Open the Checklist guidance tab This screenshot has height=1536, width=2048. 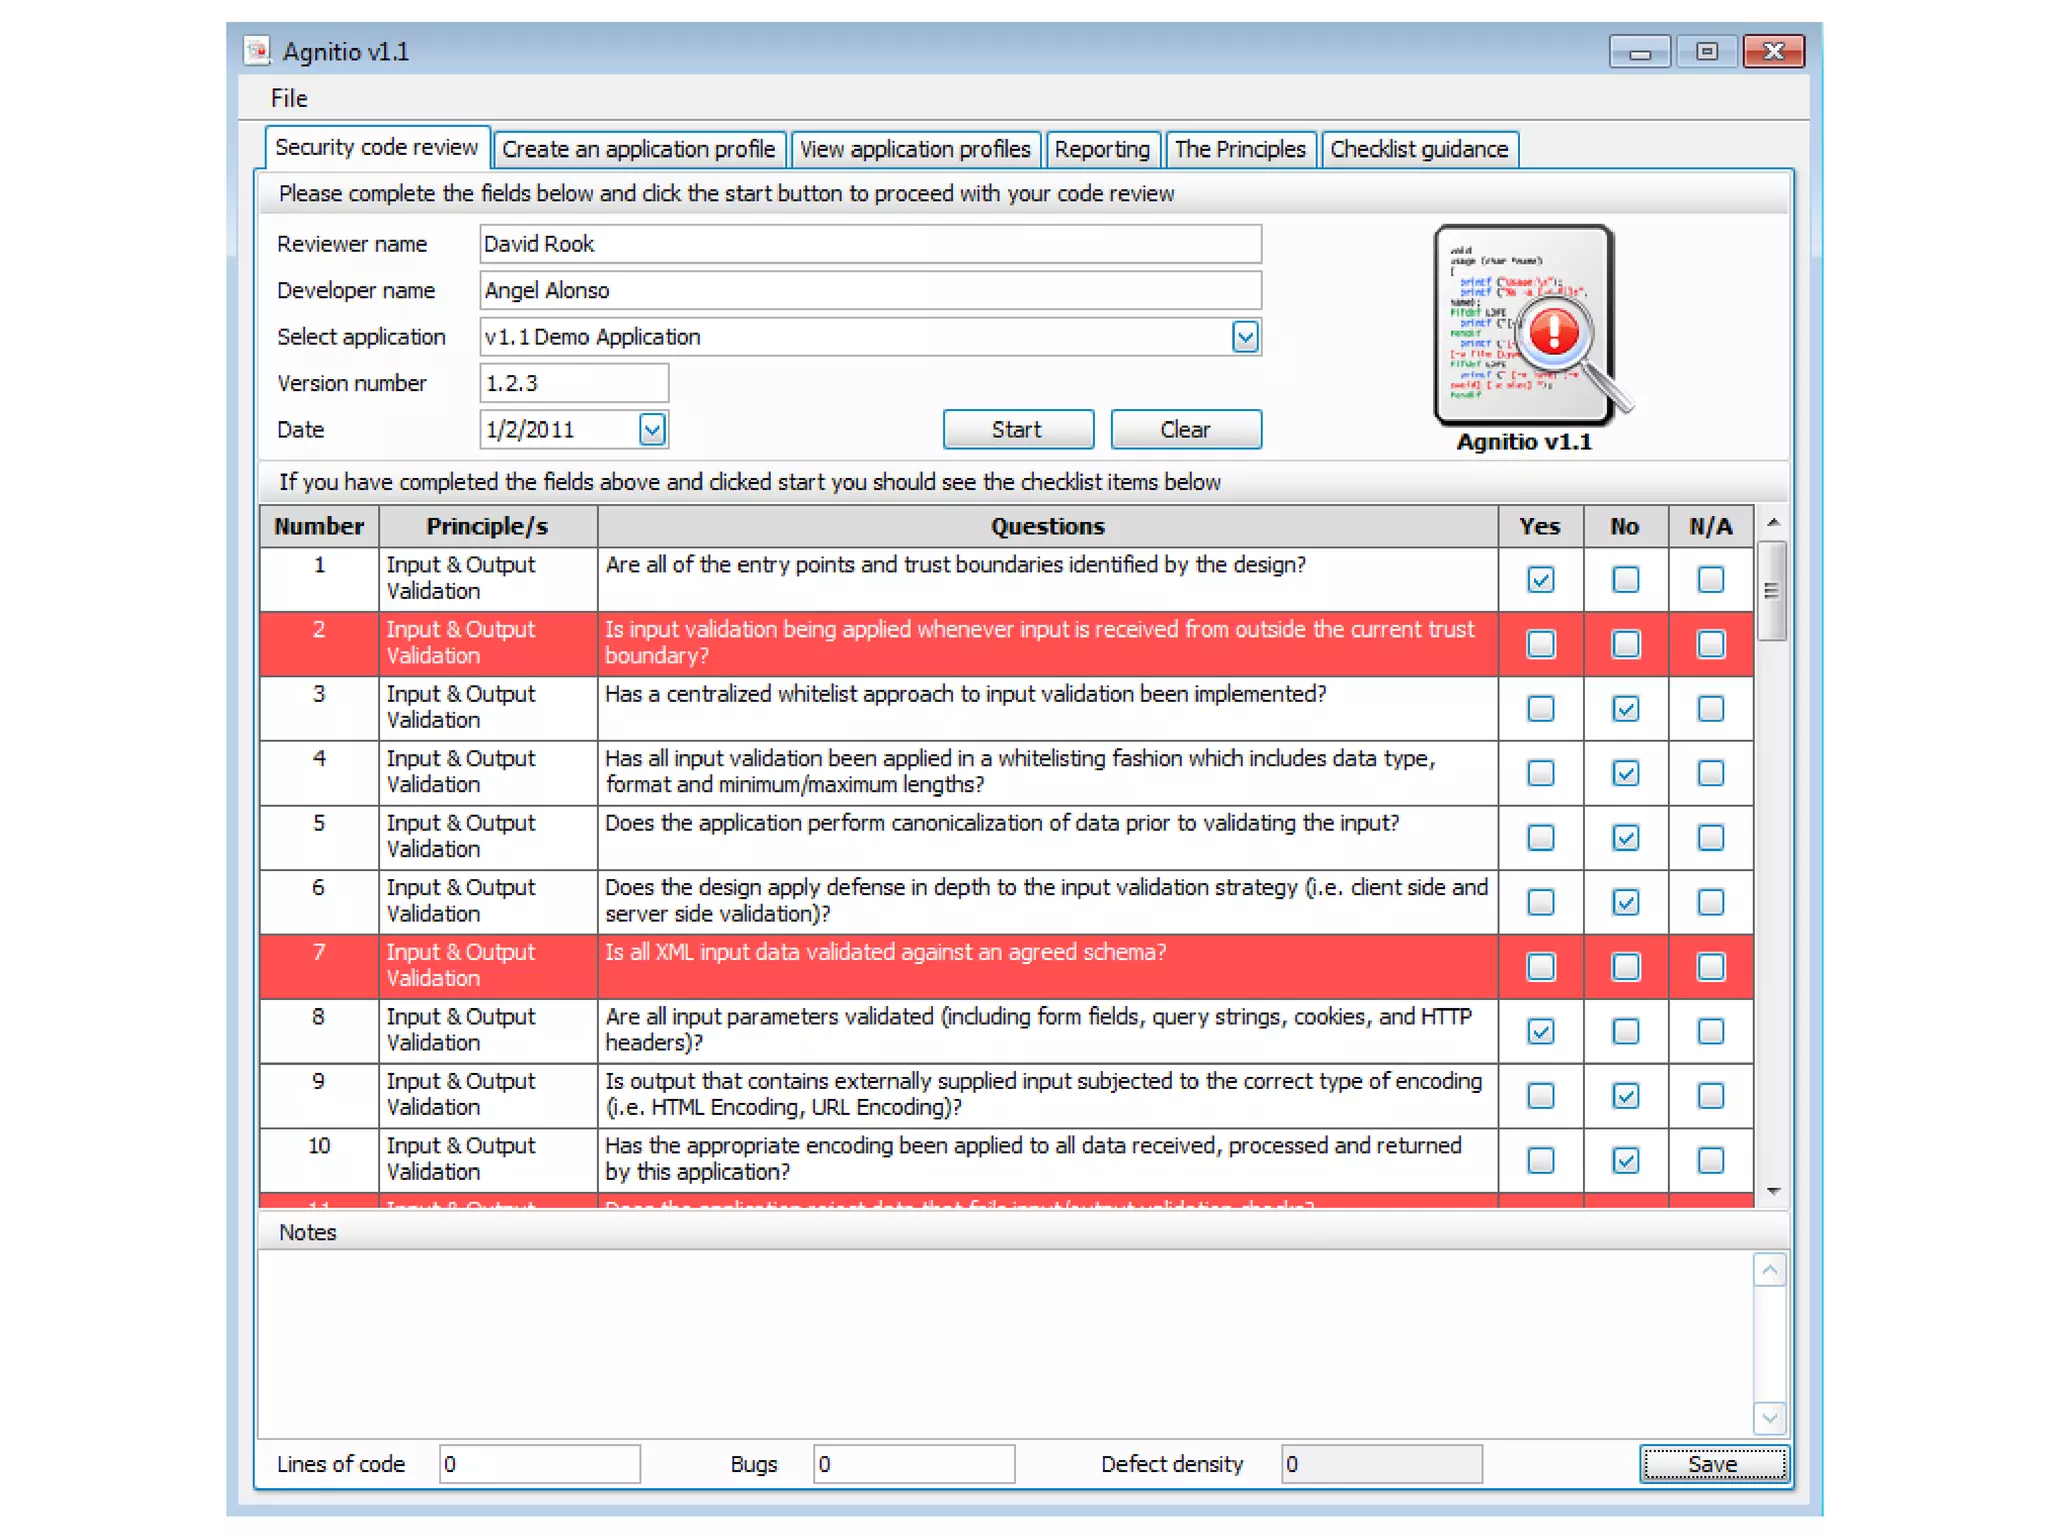[x=1418, y=149]
